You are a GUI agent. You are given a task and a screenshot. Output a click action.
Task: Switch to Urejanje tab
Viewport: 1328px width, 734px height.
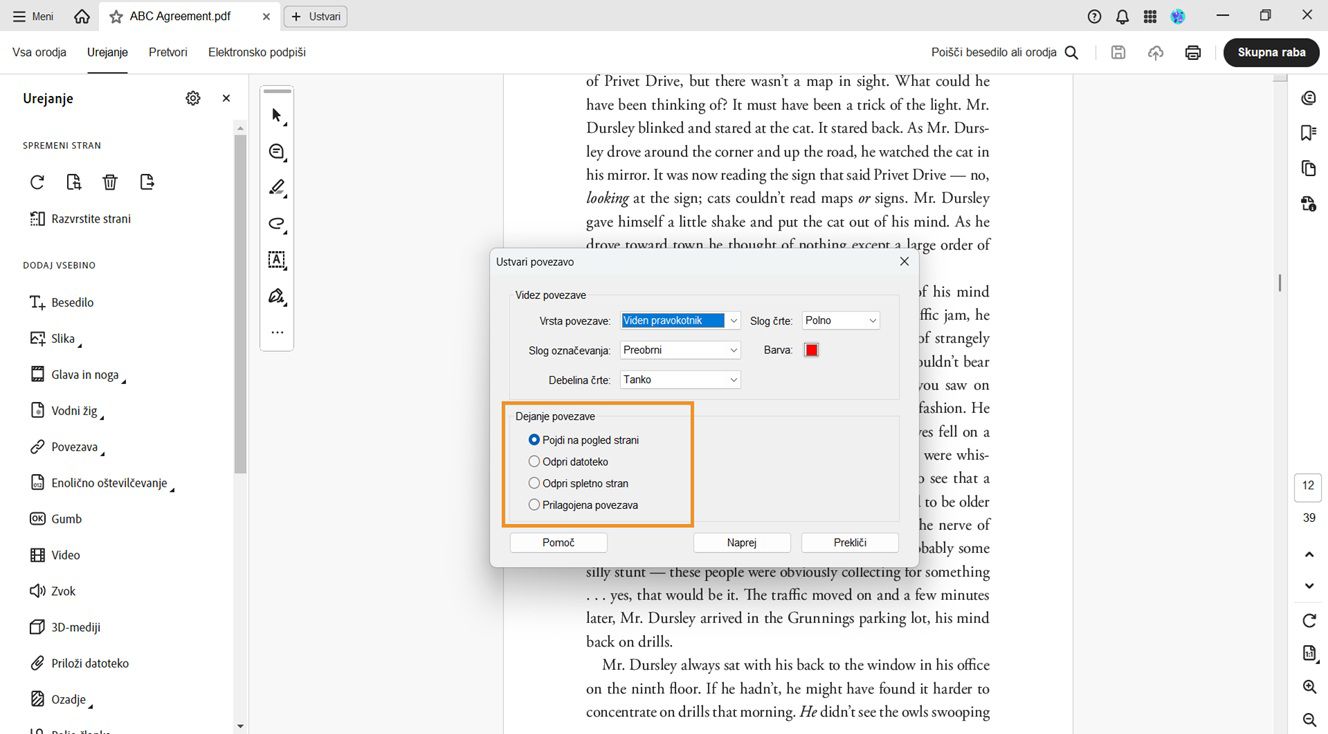[107, 52]
